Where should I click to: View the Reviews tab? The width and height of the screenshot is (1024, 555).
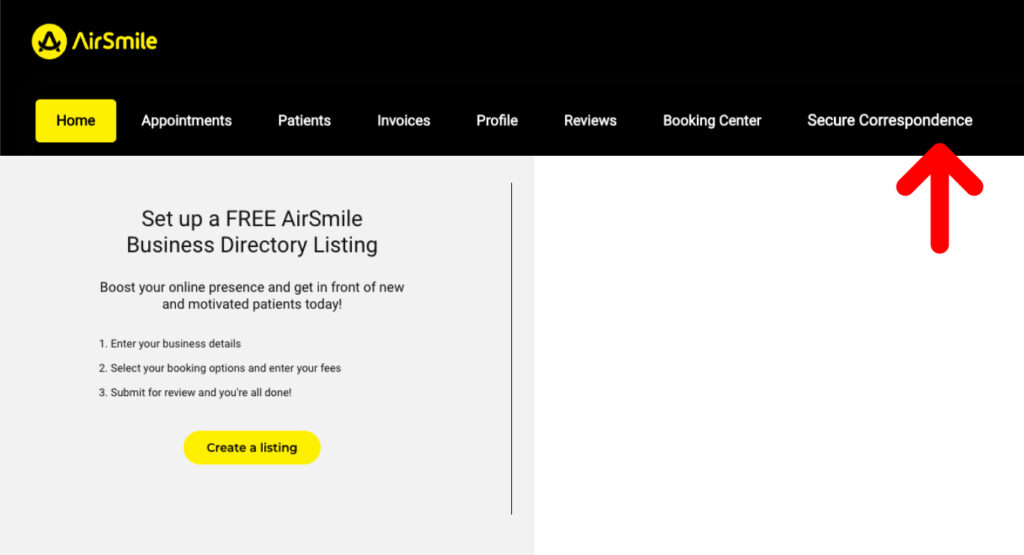(x=590, y=121)
